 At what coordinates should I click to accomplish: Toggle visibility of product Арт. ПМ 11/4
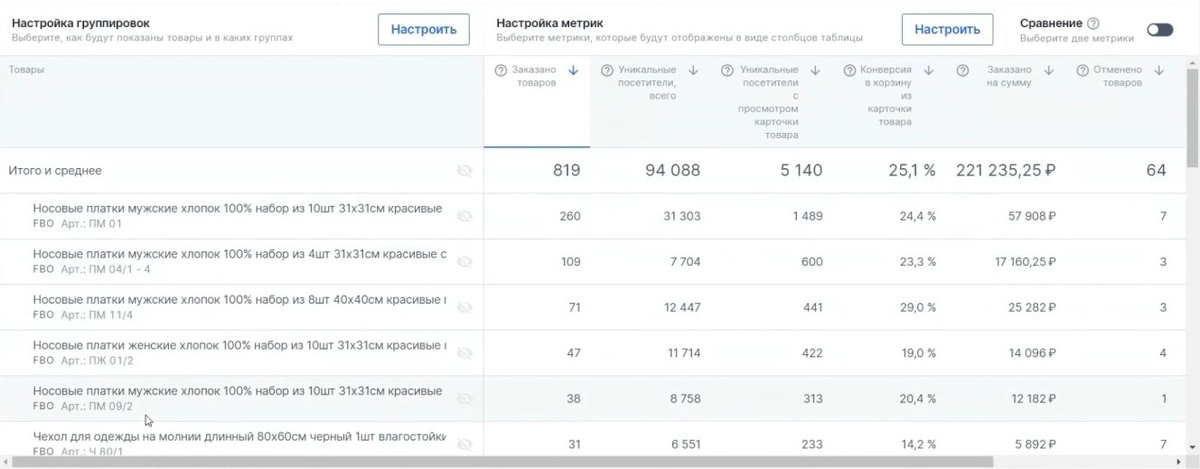464,307
